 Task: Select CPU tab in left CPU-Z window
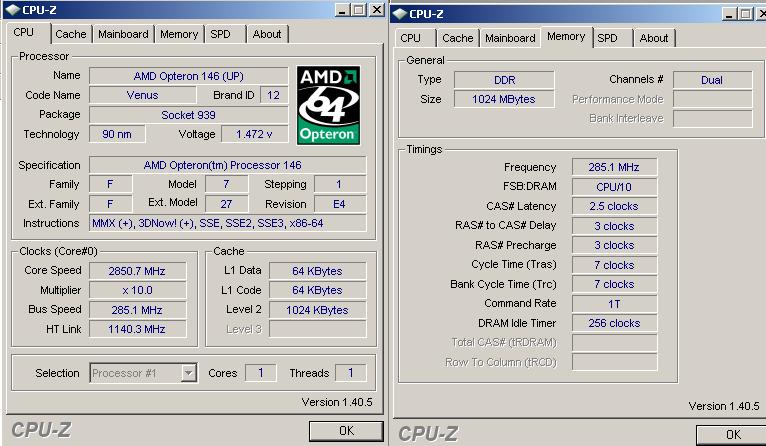23,32
